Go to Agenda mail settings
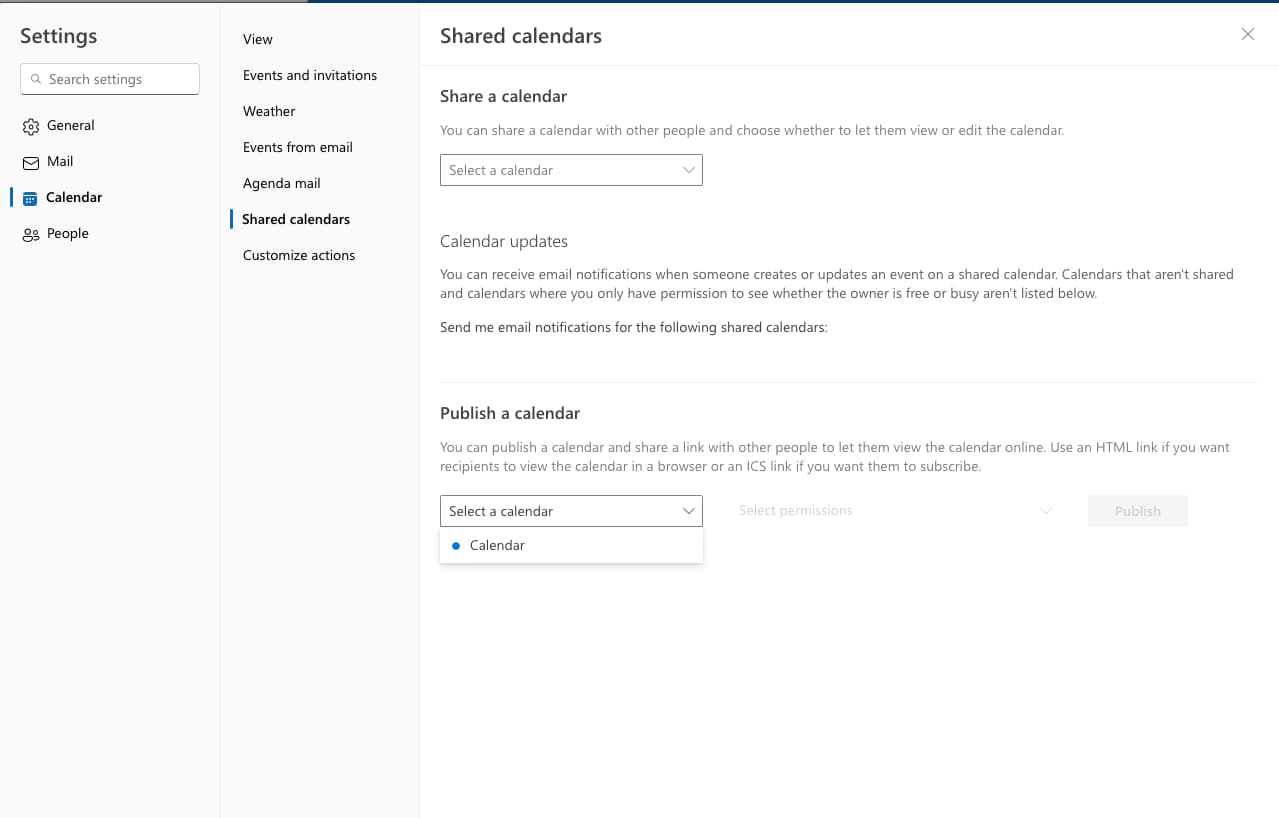This screenshot has width=1279, height=818. [x=281, y=183]
